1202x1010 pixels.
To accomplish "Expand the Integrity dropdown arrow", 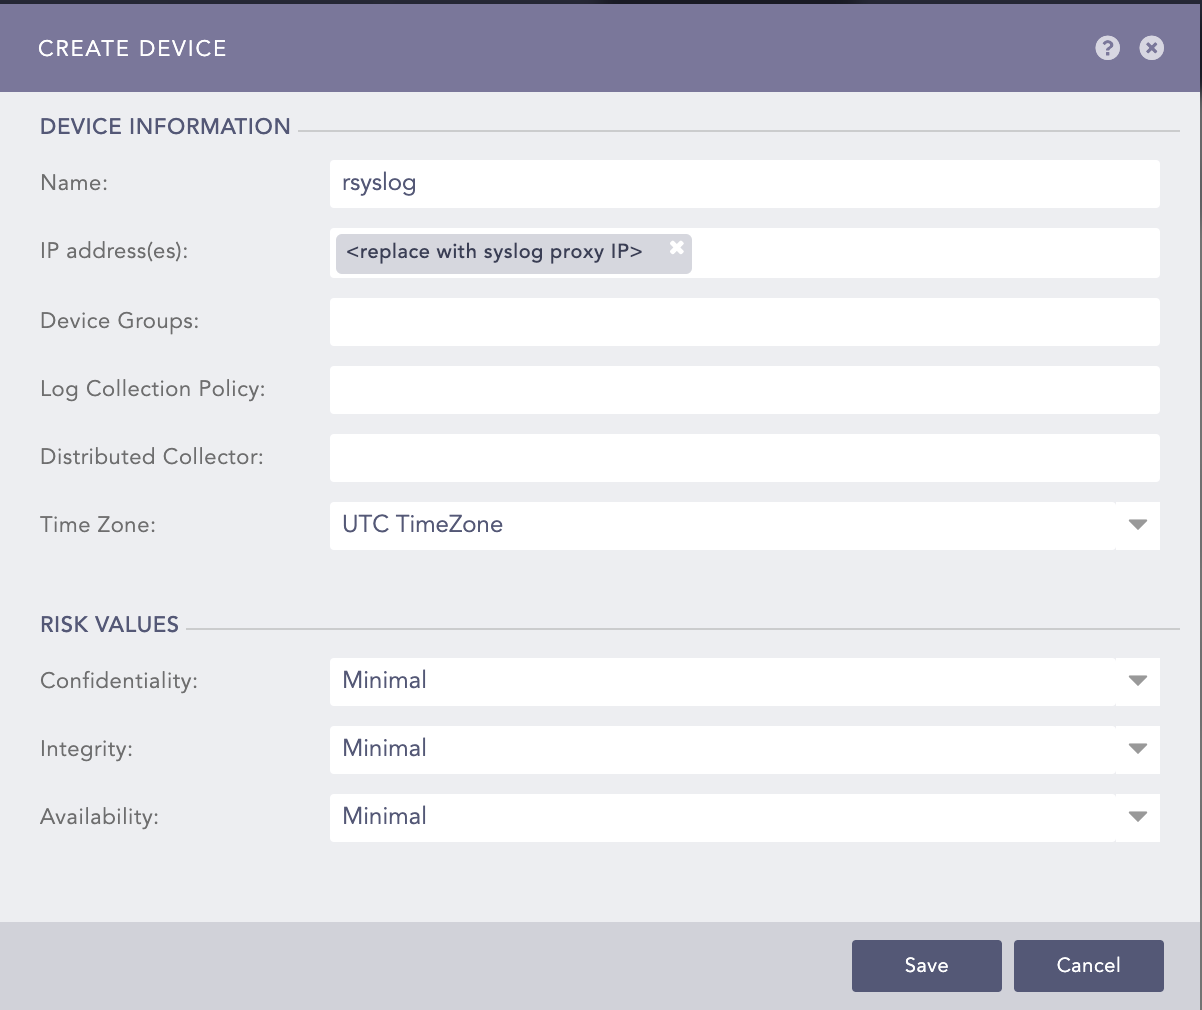I will 1137,749.
